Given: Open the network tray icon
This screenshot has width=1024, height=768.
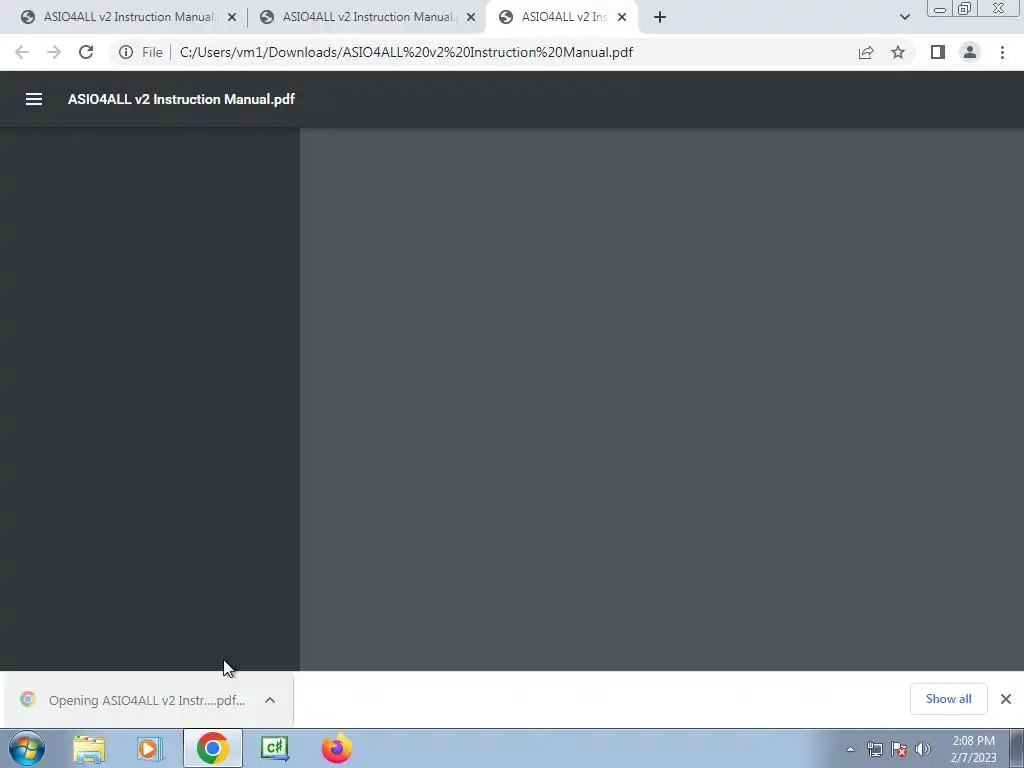Looking at the screenshot, I should (x=874, y=749).
